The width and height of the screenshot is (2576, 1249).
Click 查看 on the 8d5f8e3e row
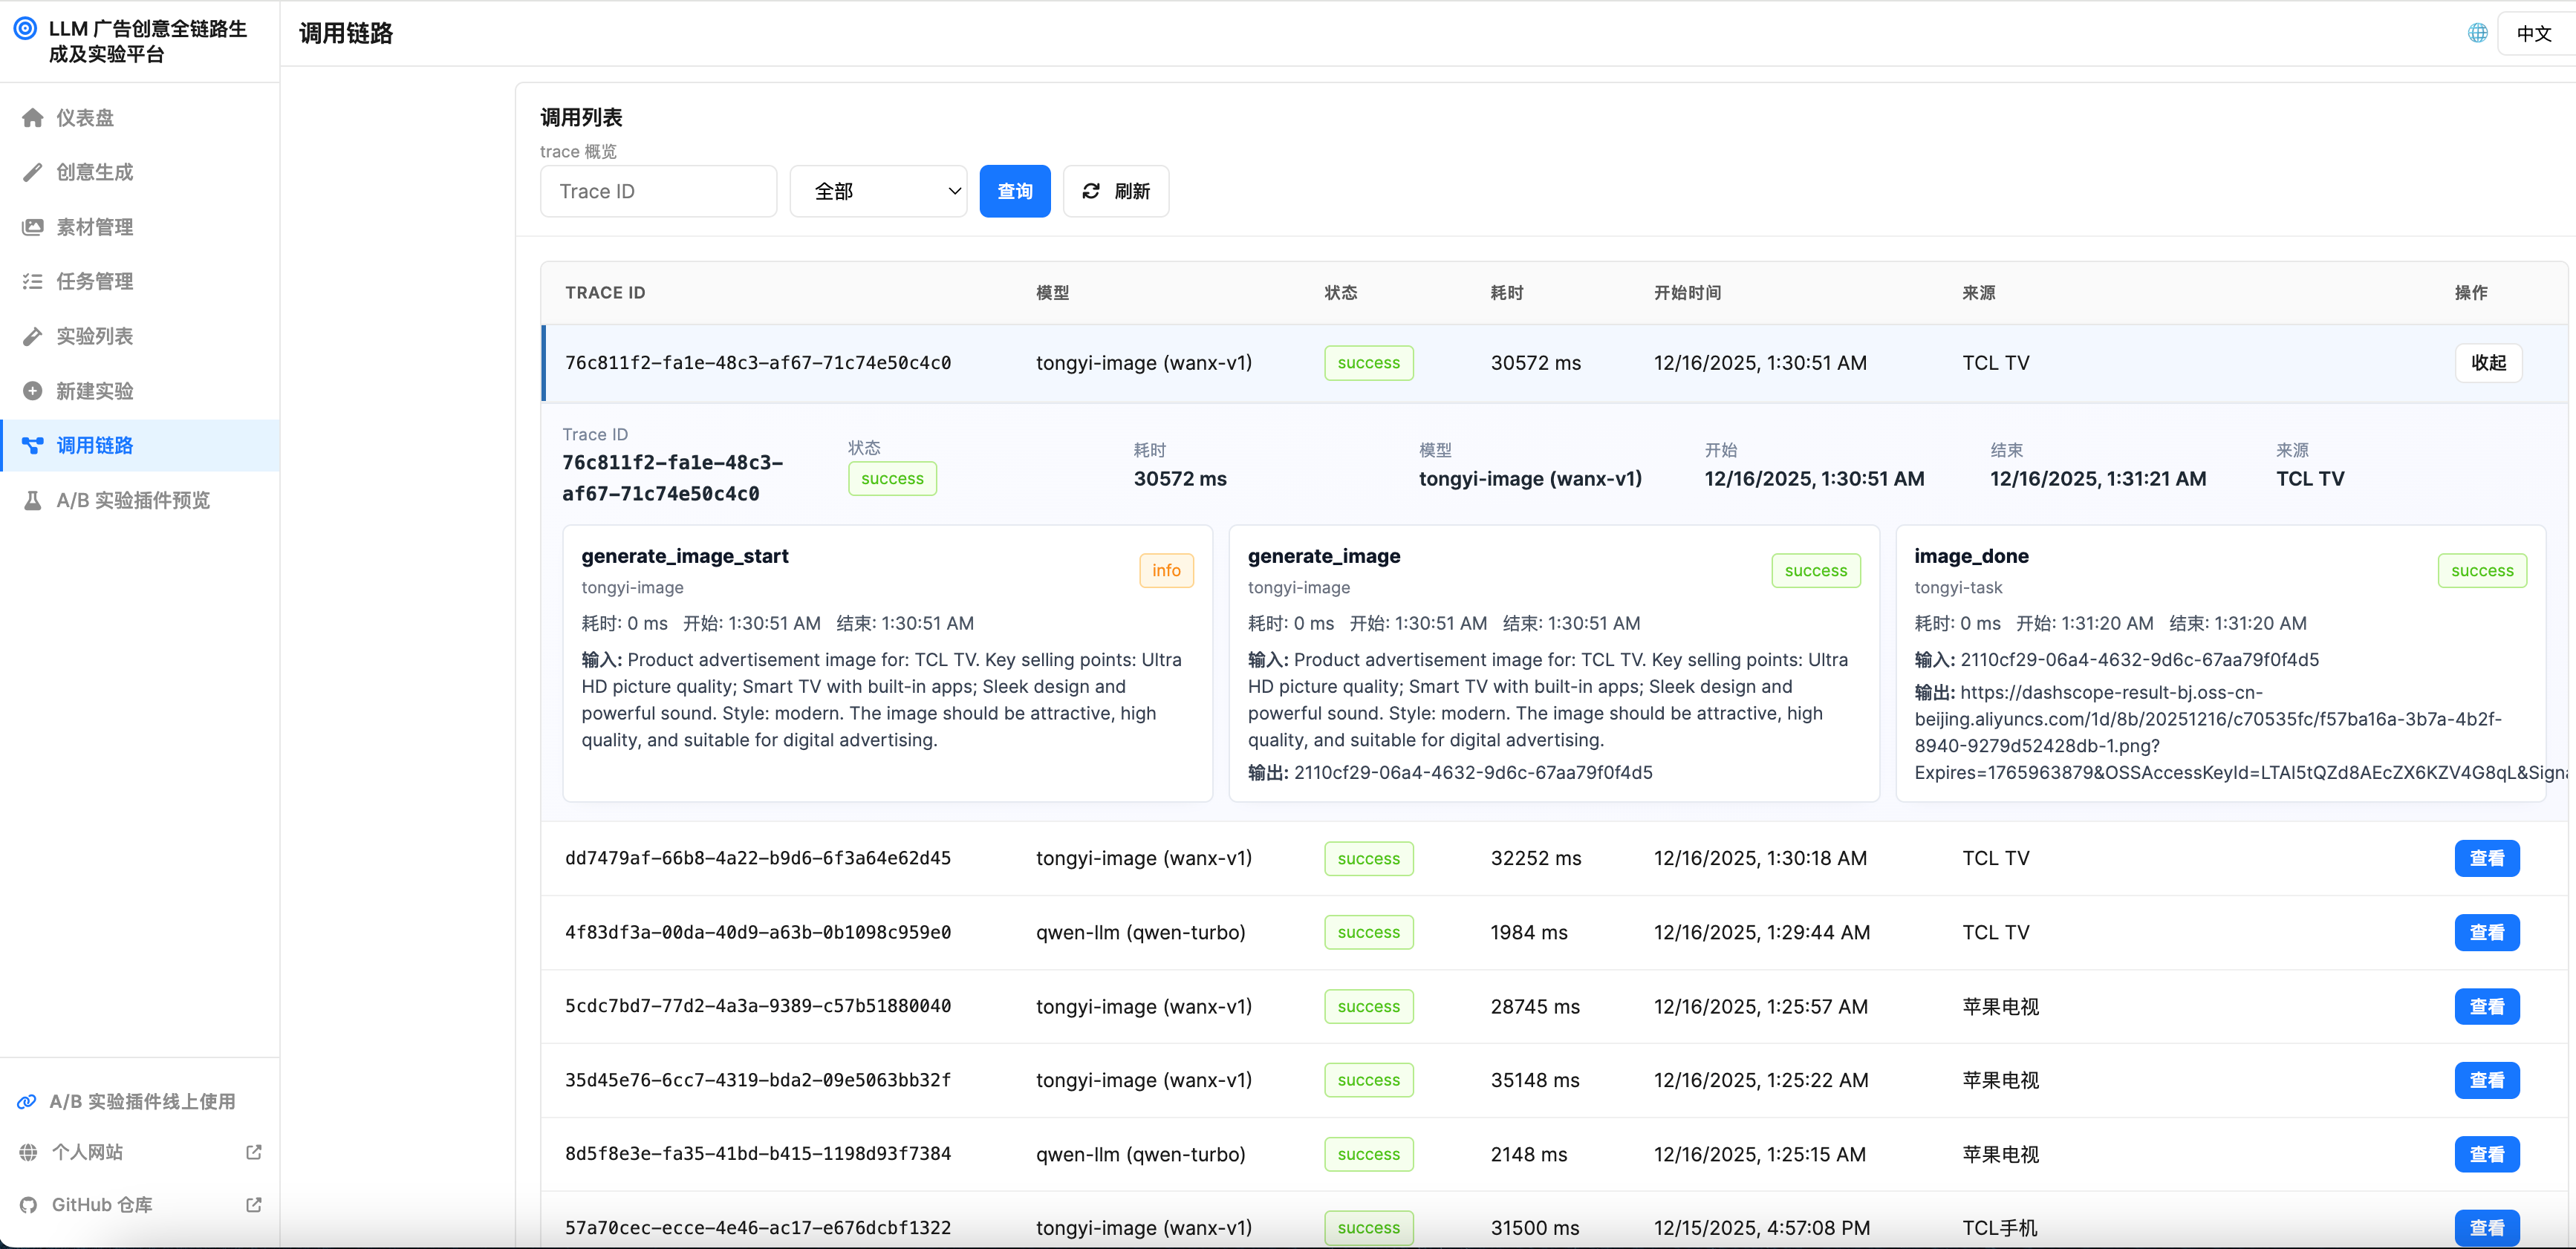[2487, 1154]
